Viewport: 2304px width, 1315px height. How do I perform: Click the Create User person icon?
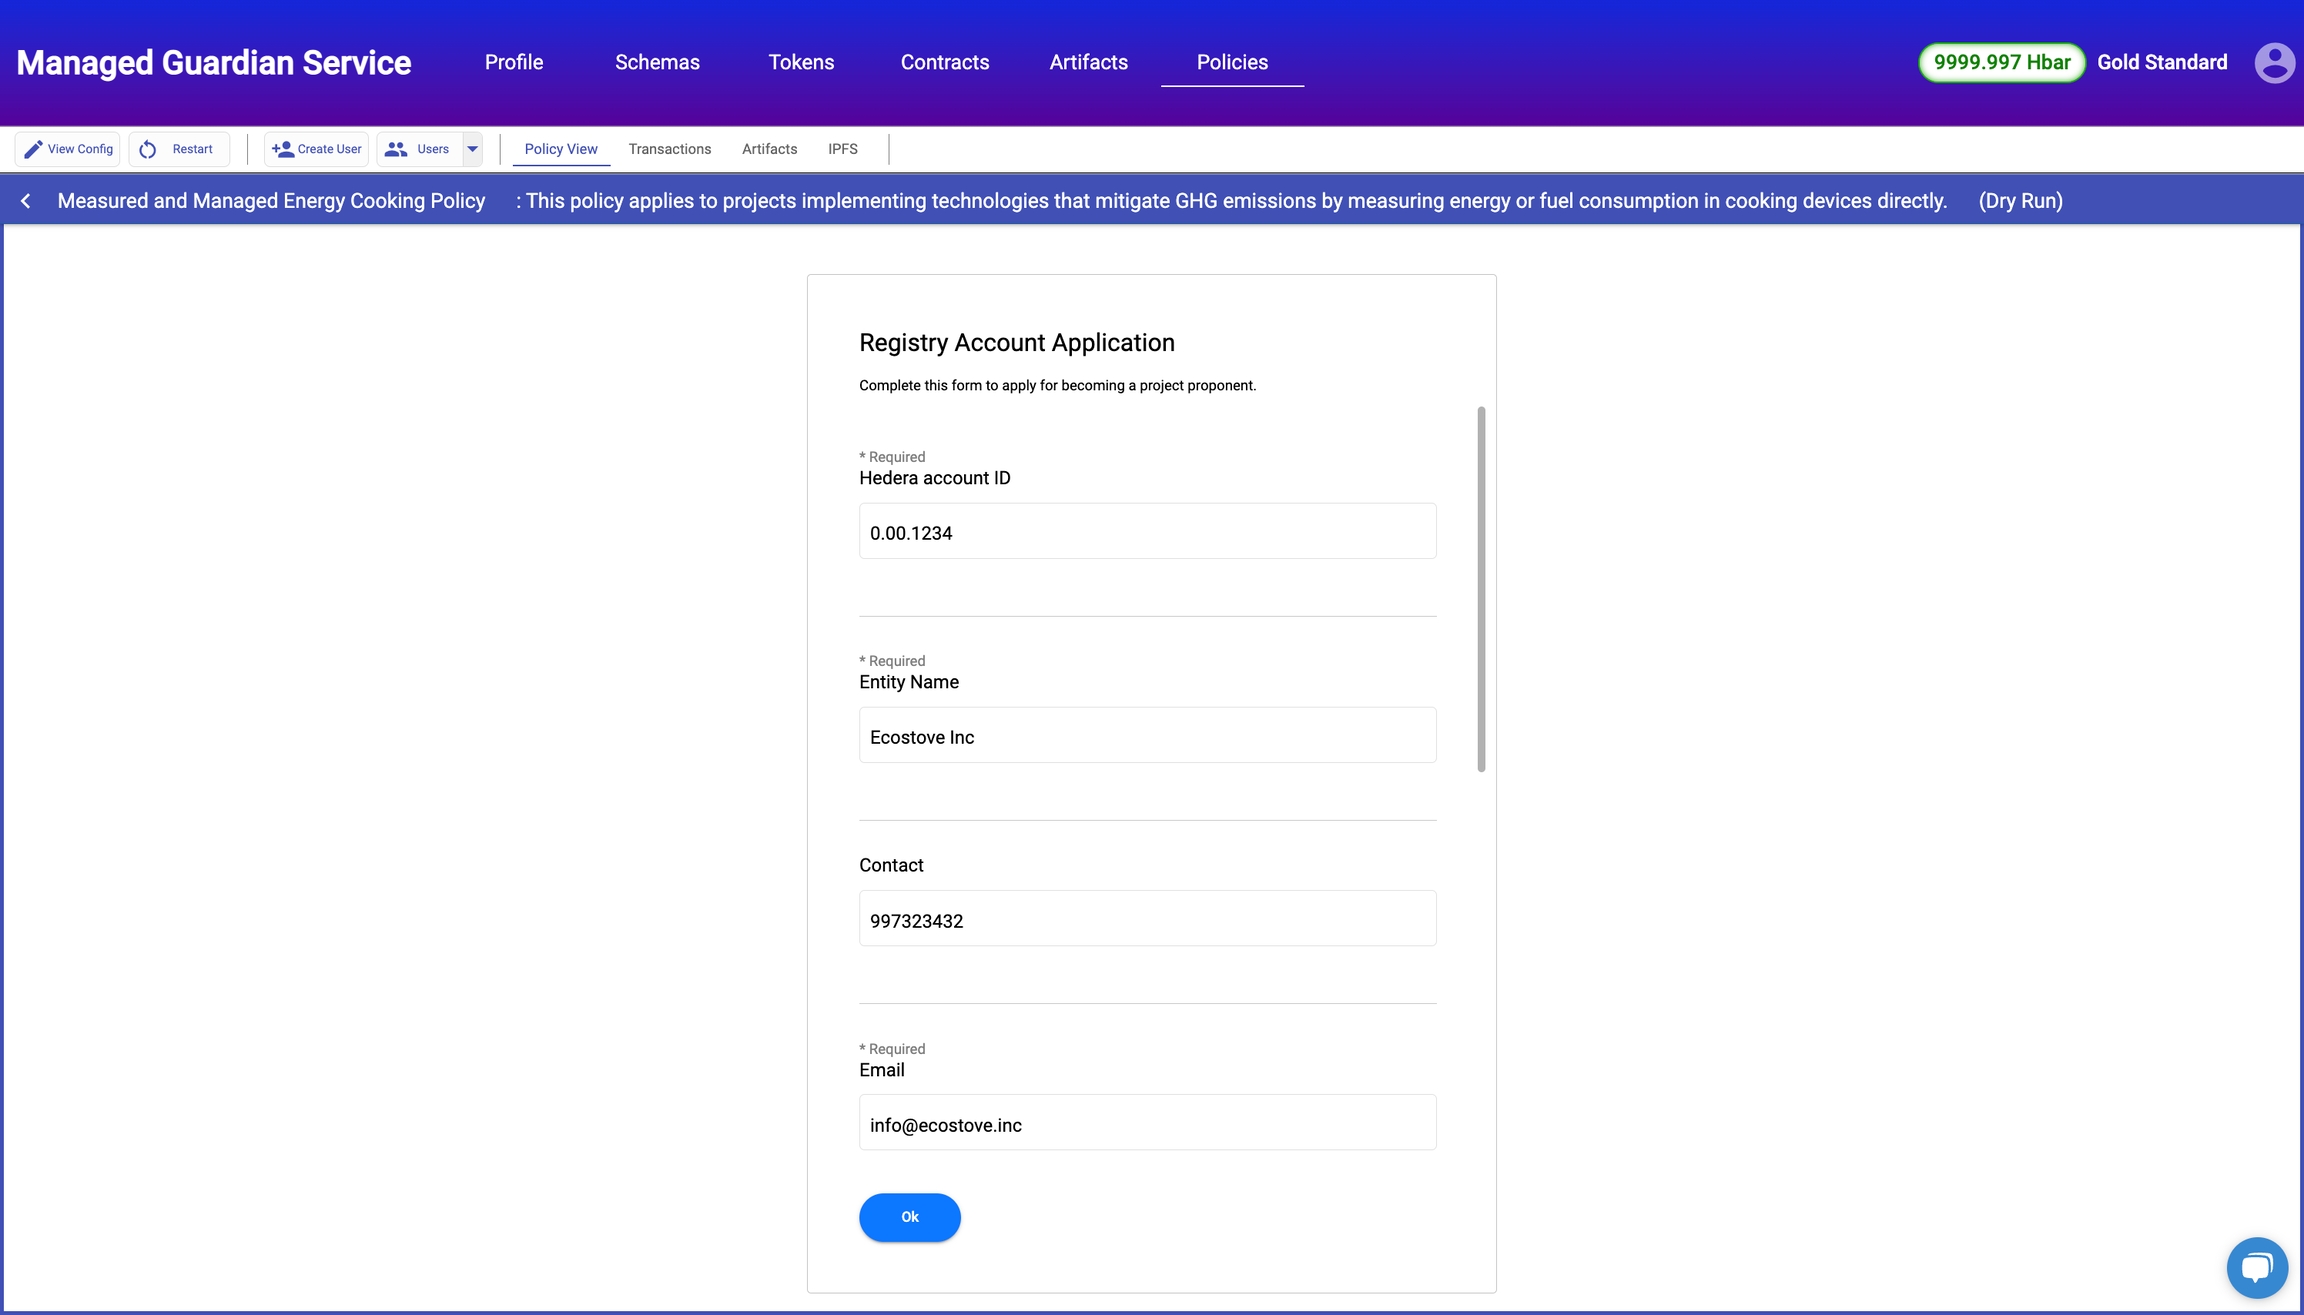tap(283, 149)
